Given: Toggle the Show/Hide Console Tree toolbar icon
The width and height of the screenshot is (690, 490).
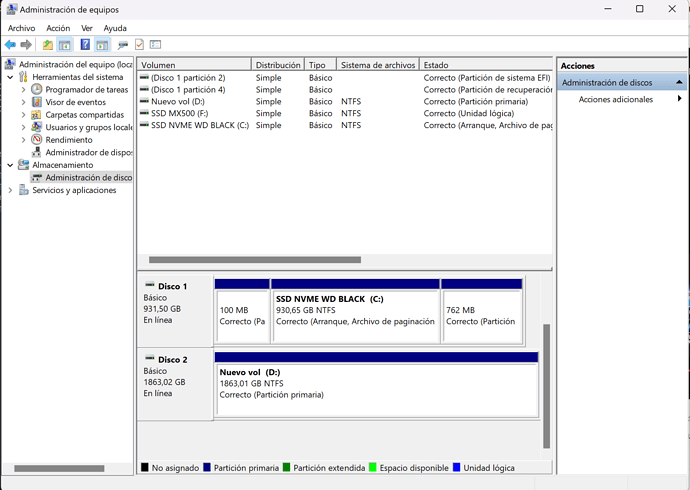Looking at the screenshot, I should (x=65, y=44).
